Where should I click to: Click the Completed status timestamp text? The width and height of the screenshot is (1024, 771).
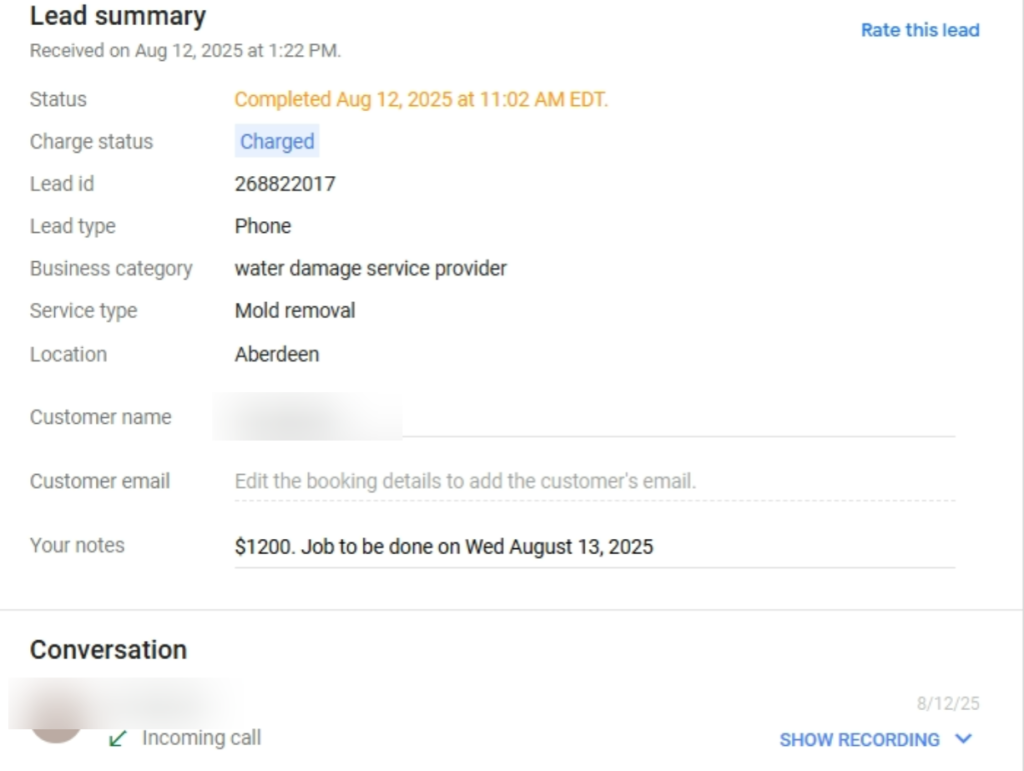(421, 99)
